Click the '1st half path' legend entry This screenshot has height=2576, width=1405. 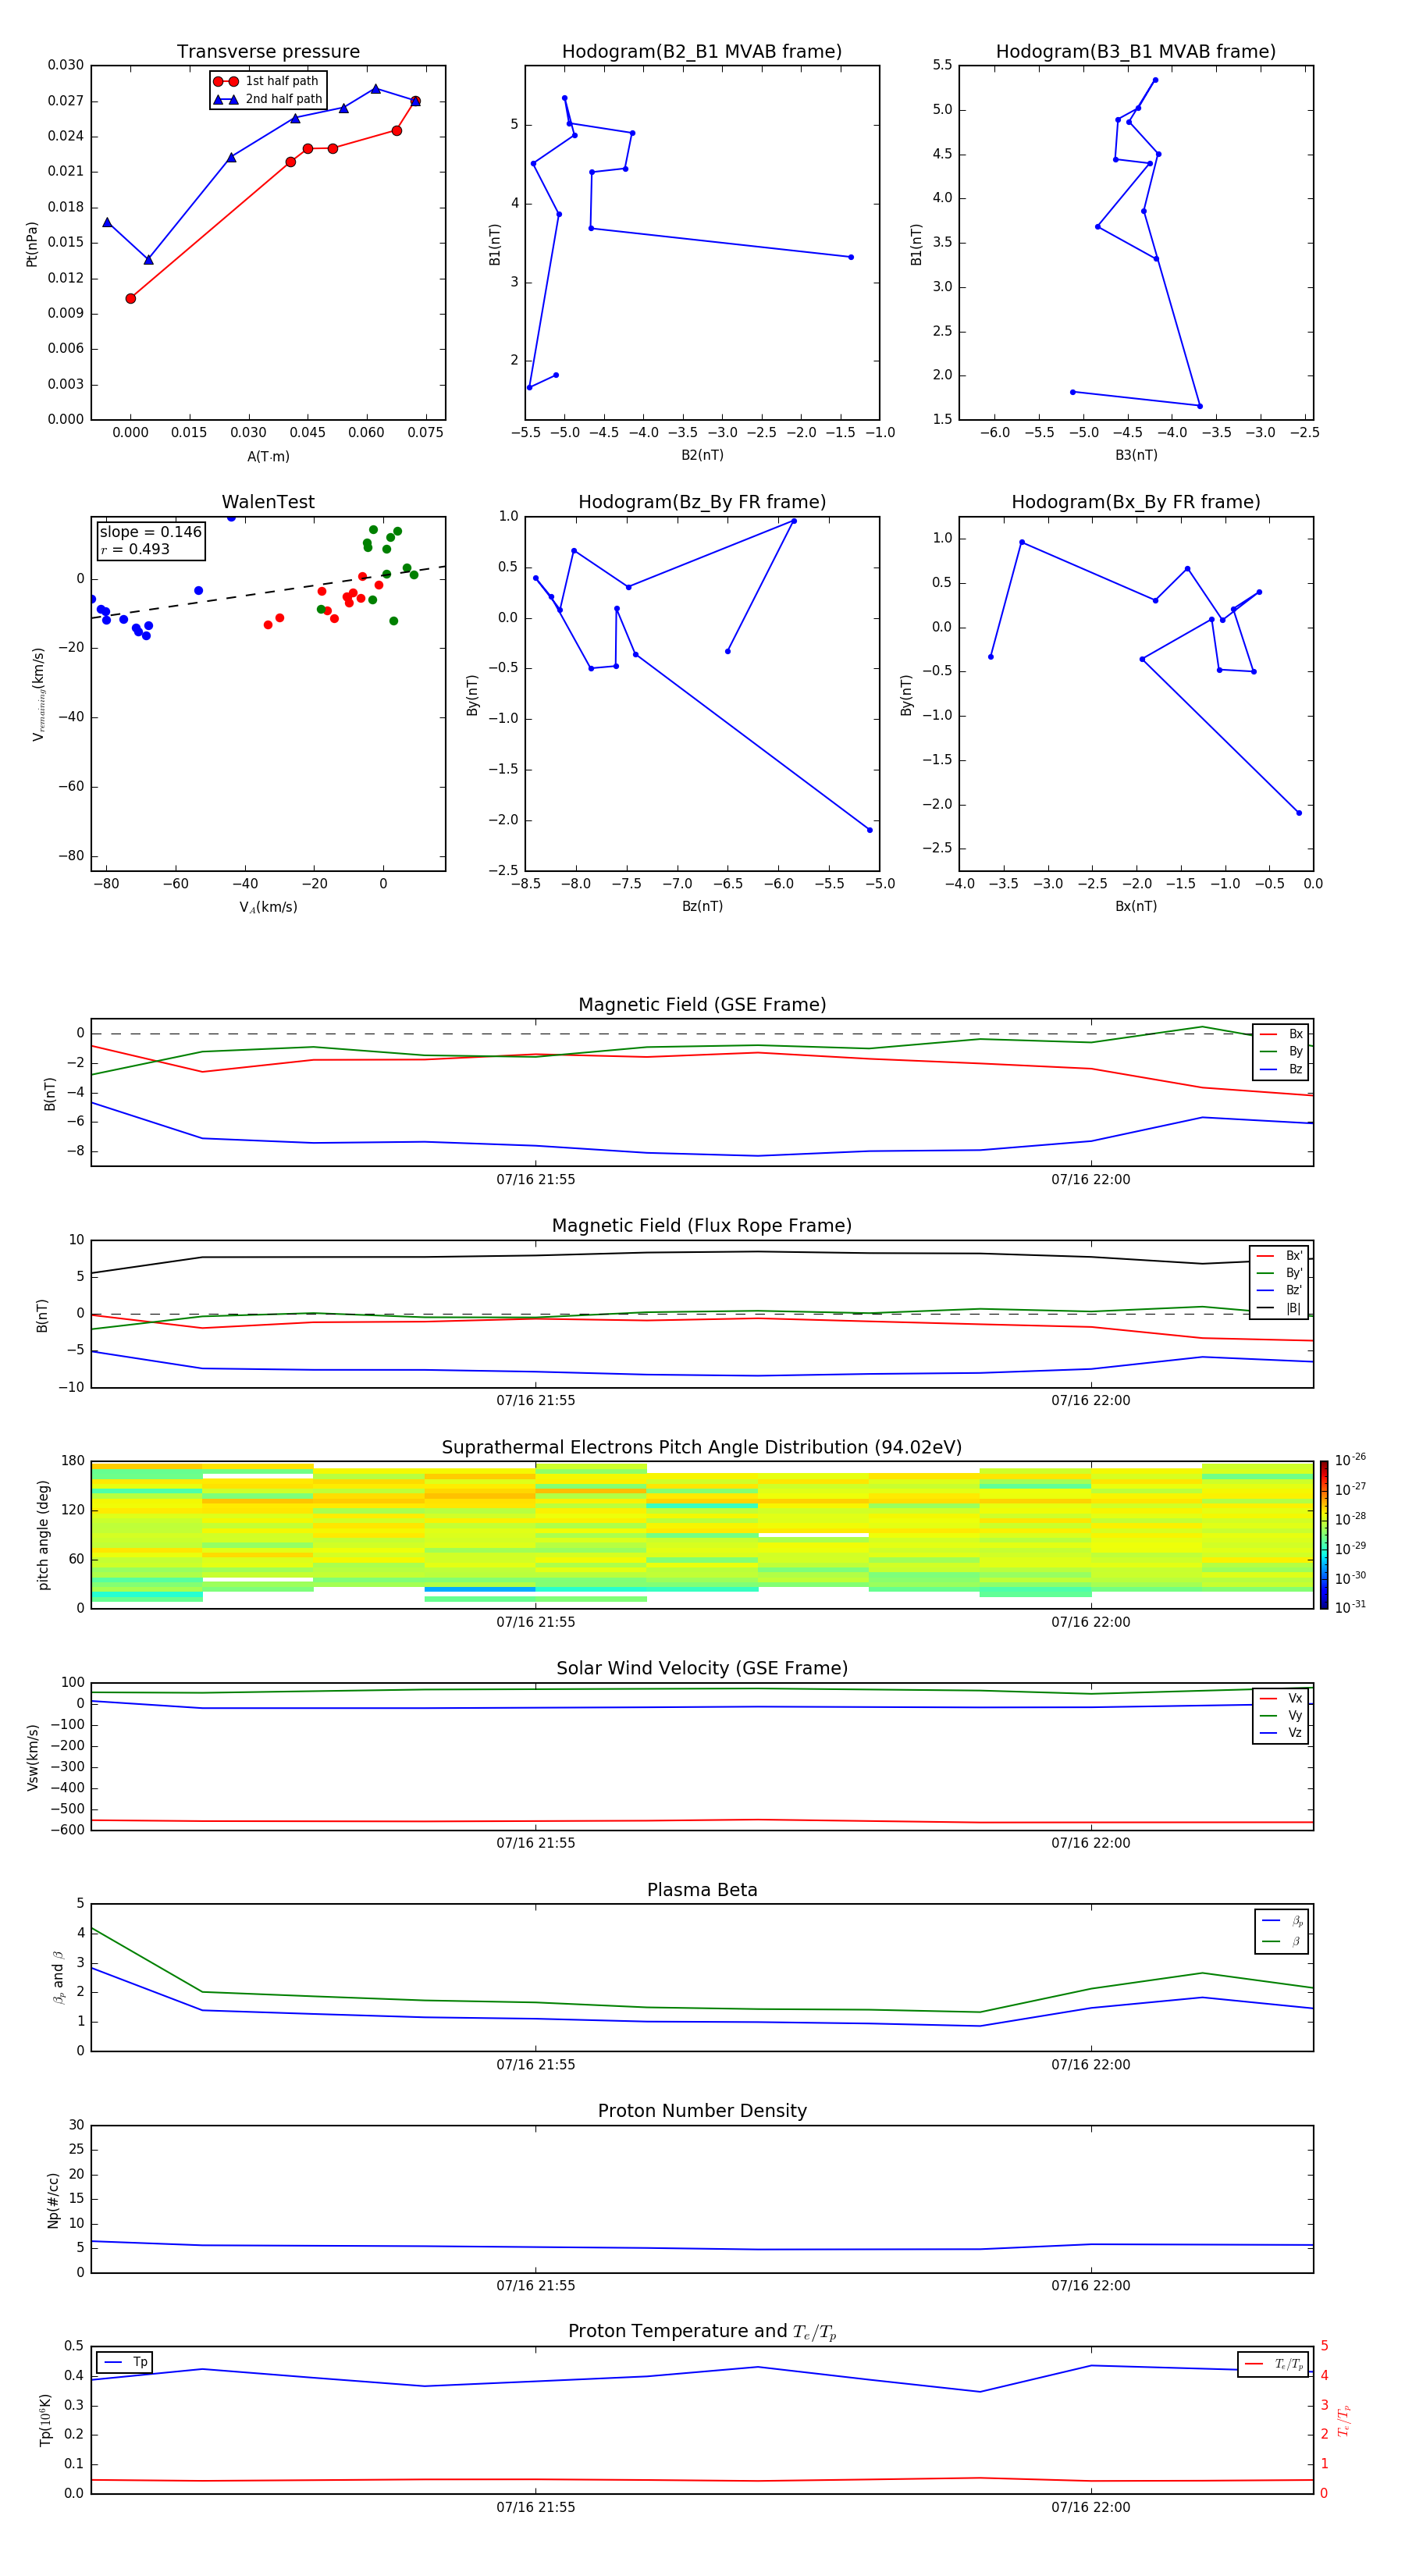[267, 81]
